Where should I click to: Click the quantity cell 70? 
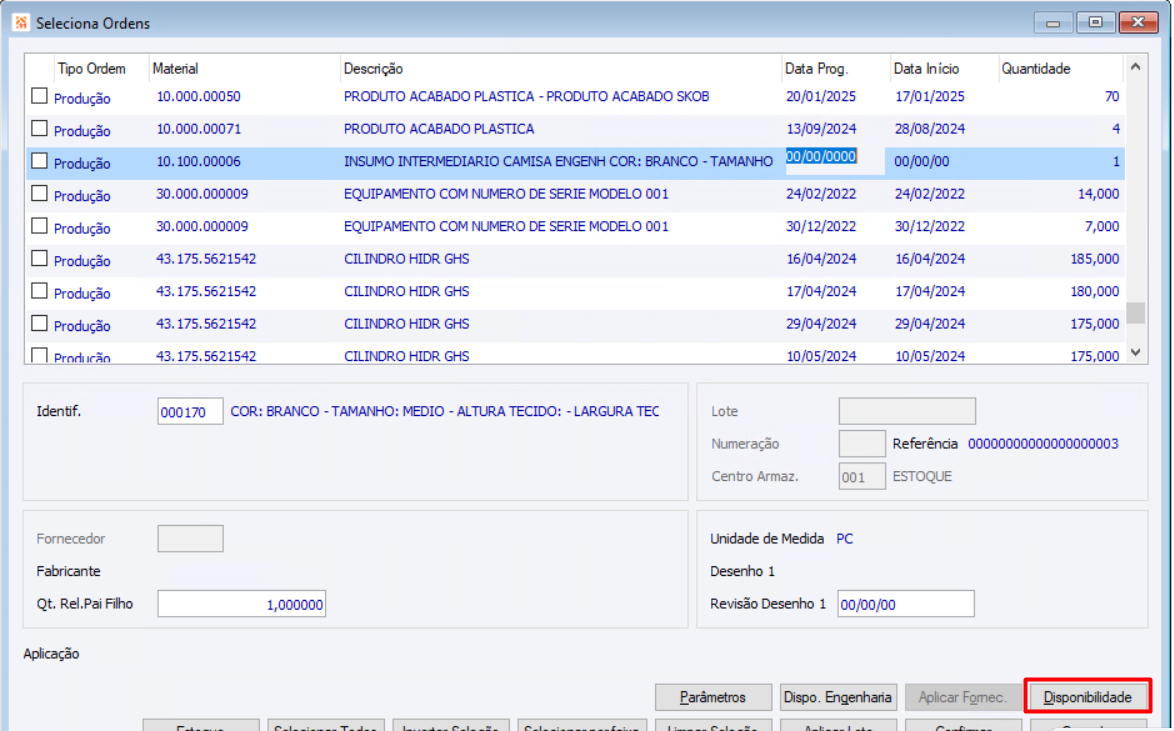pos(1112,97)
